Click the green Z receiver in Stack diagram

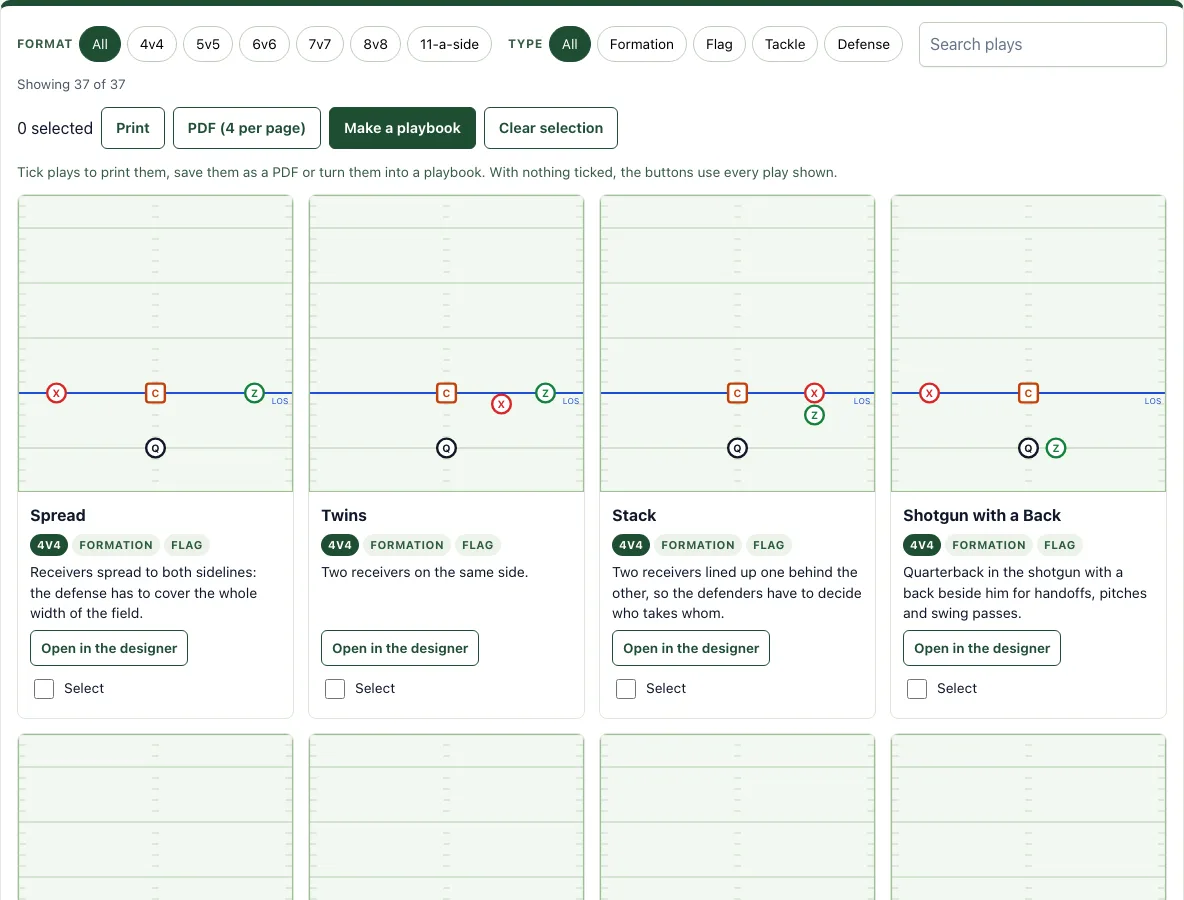(x=814, y=415)
